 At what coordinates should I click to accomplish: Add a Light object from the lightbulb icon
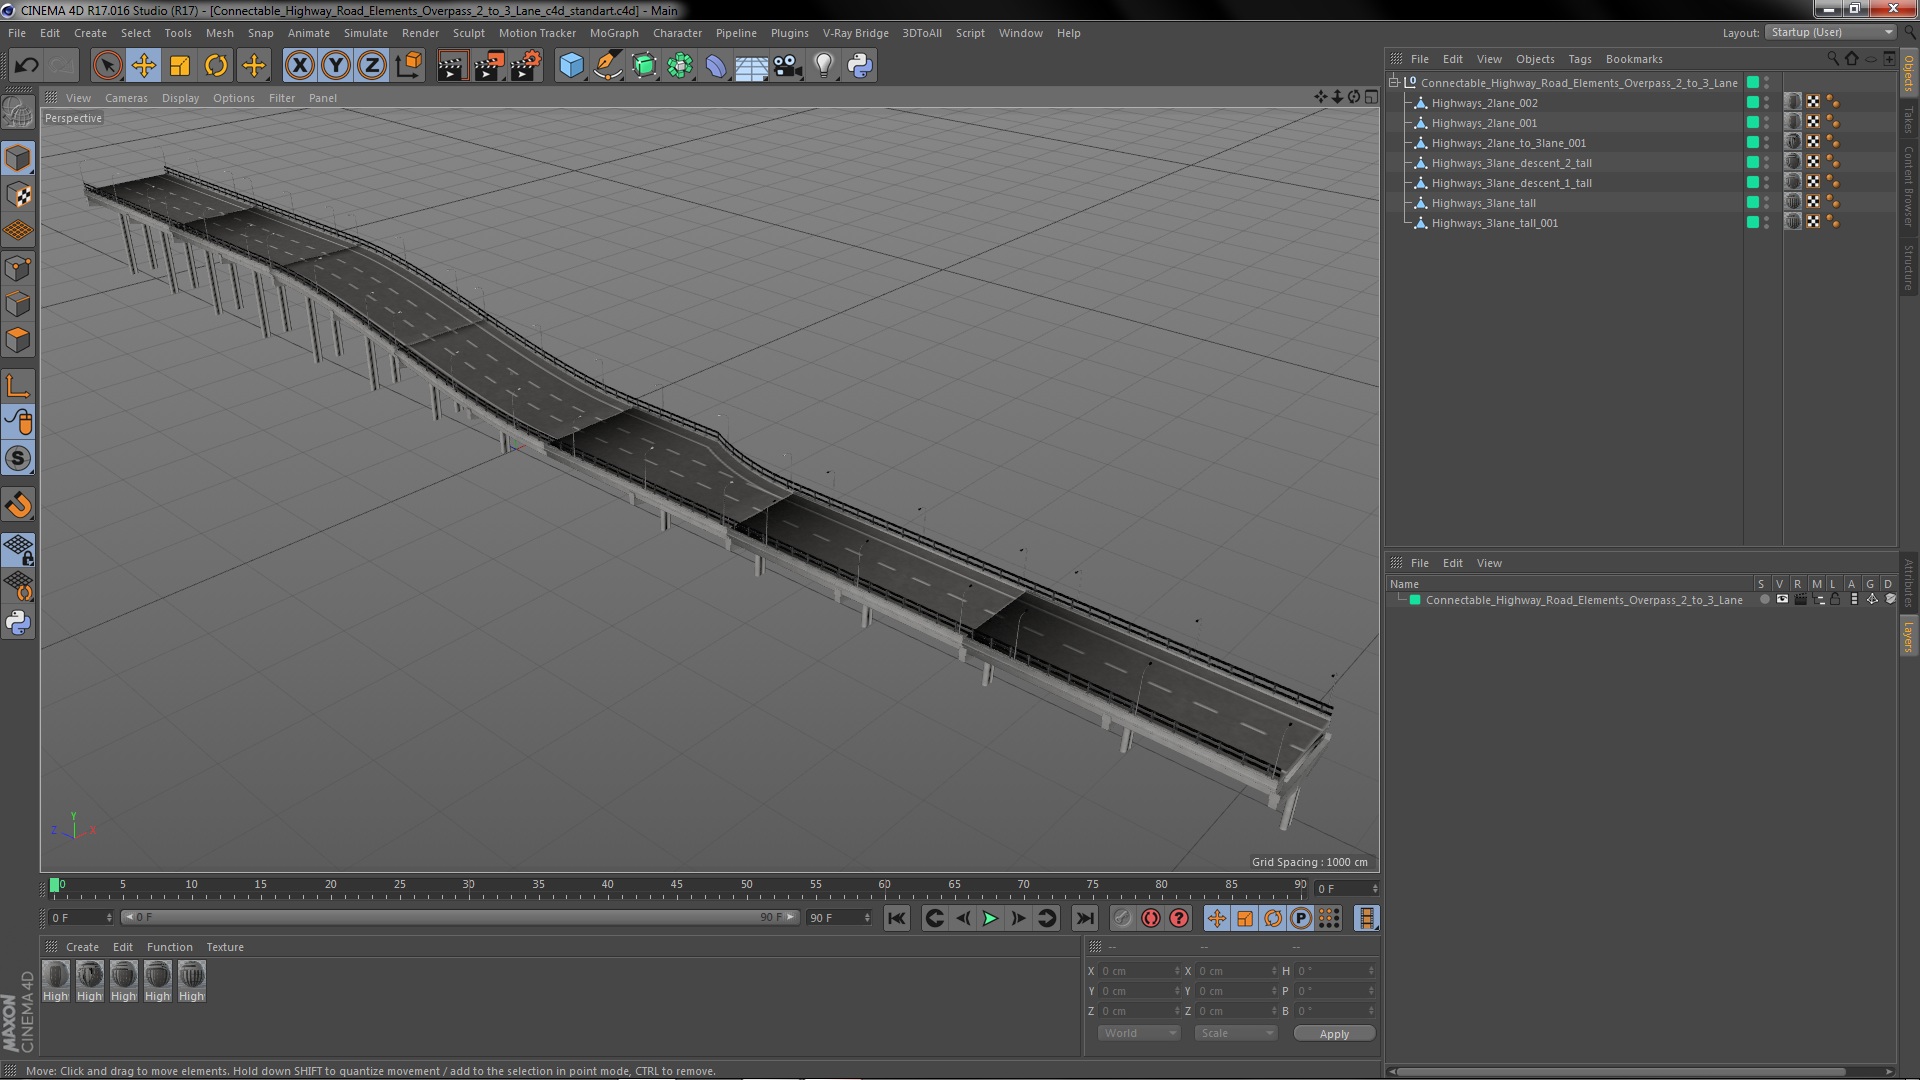[823, 66]
